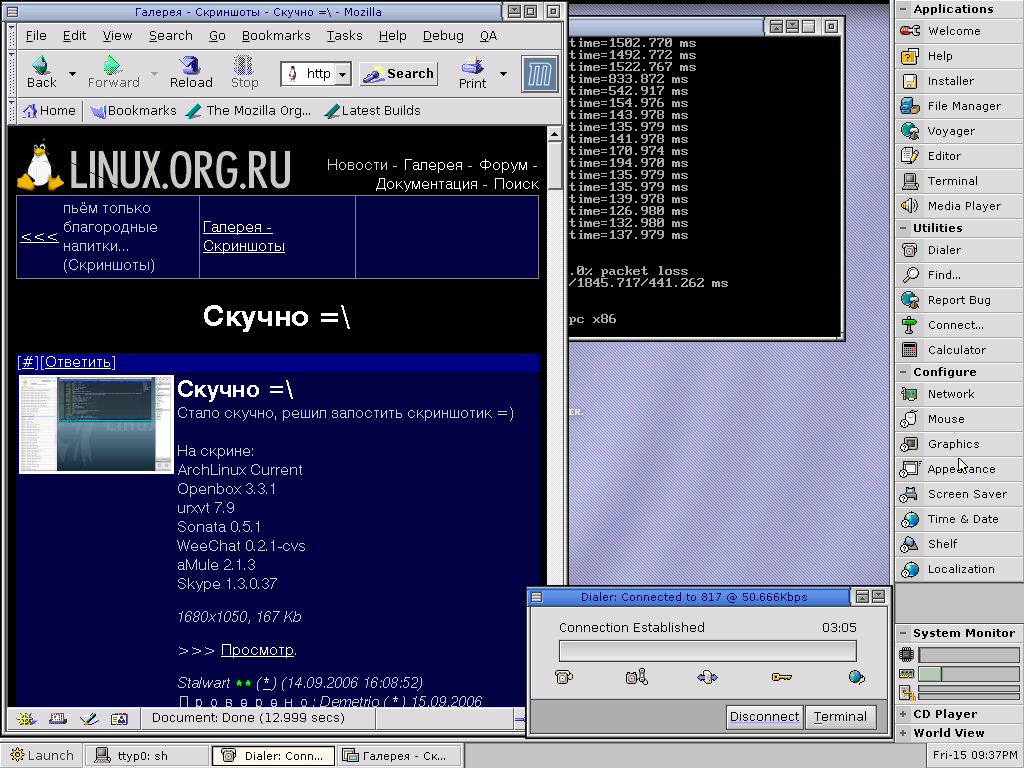
Task: Launch Media Player
Action: (958, 206)
